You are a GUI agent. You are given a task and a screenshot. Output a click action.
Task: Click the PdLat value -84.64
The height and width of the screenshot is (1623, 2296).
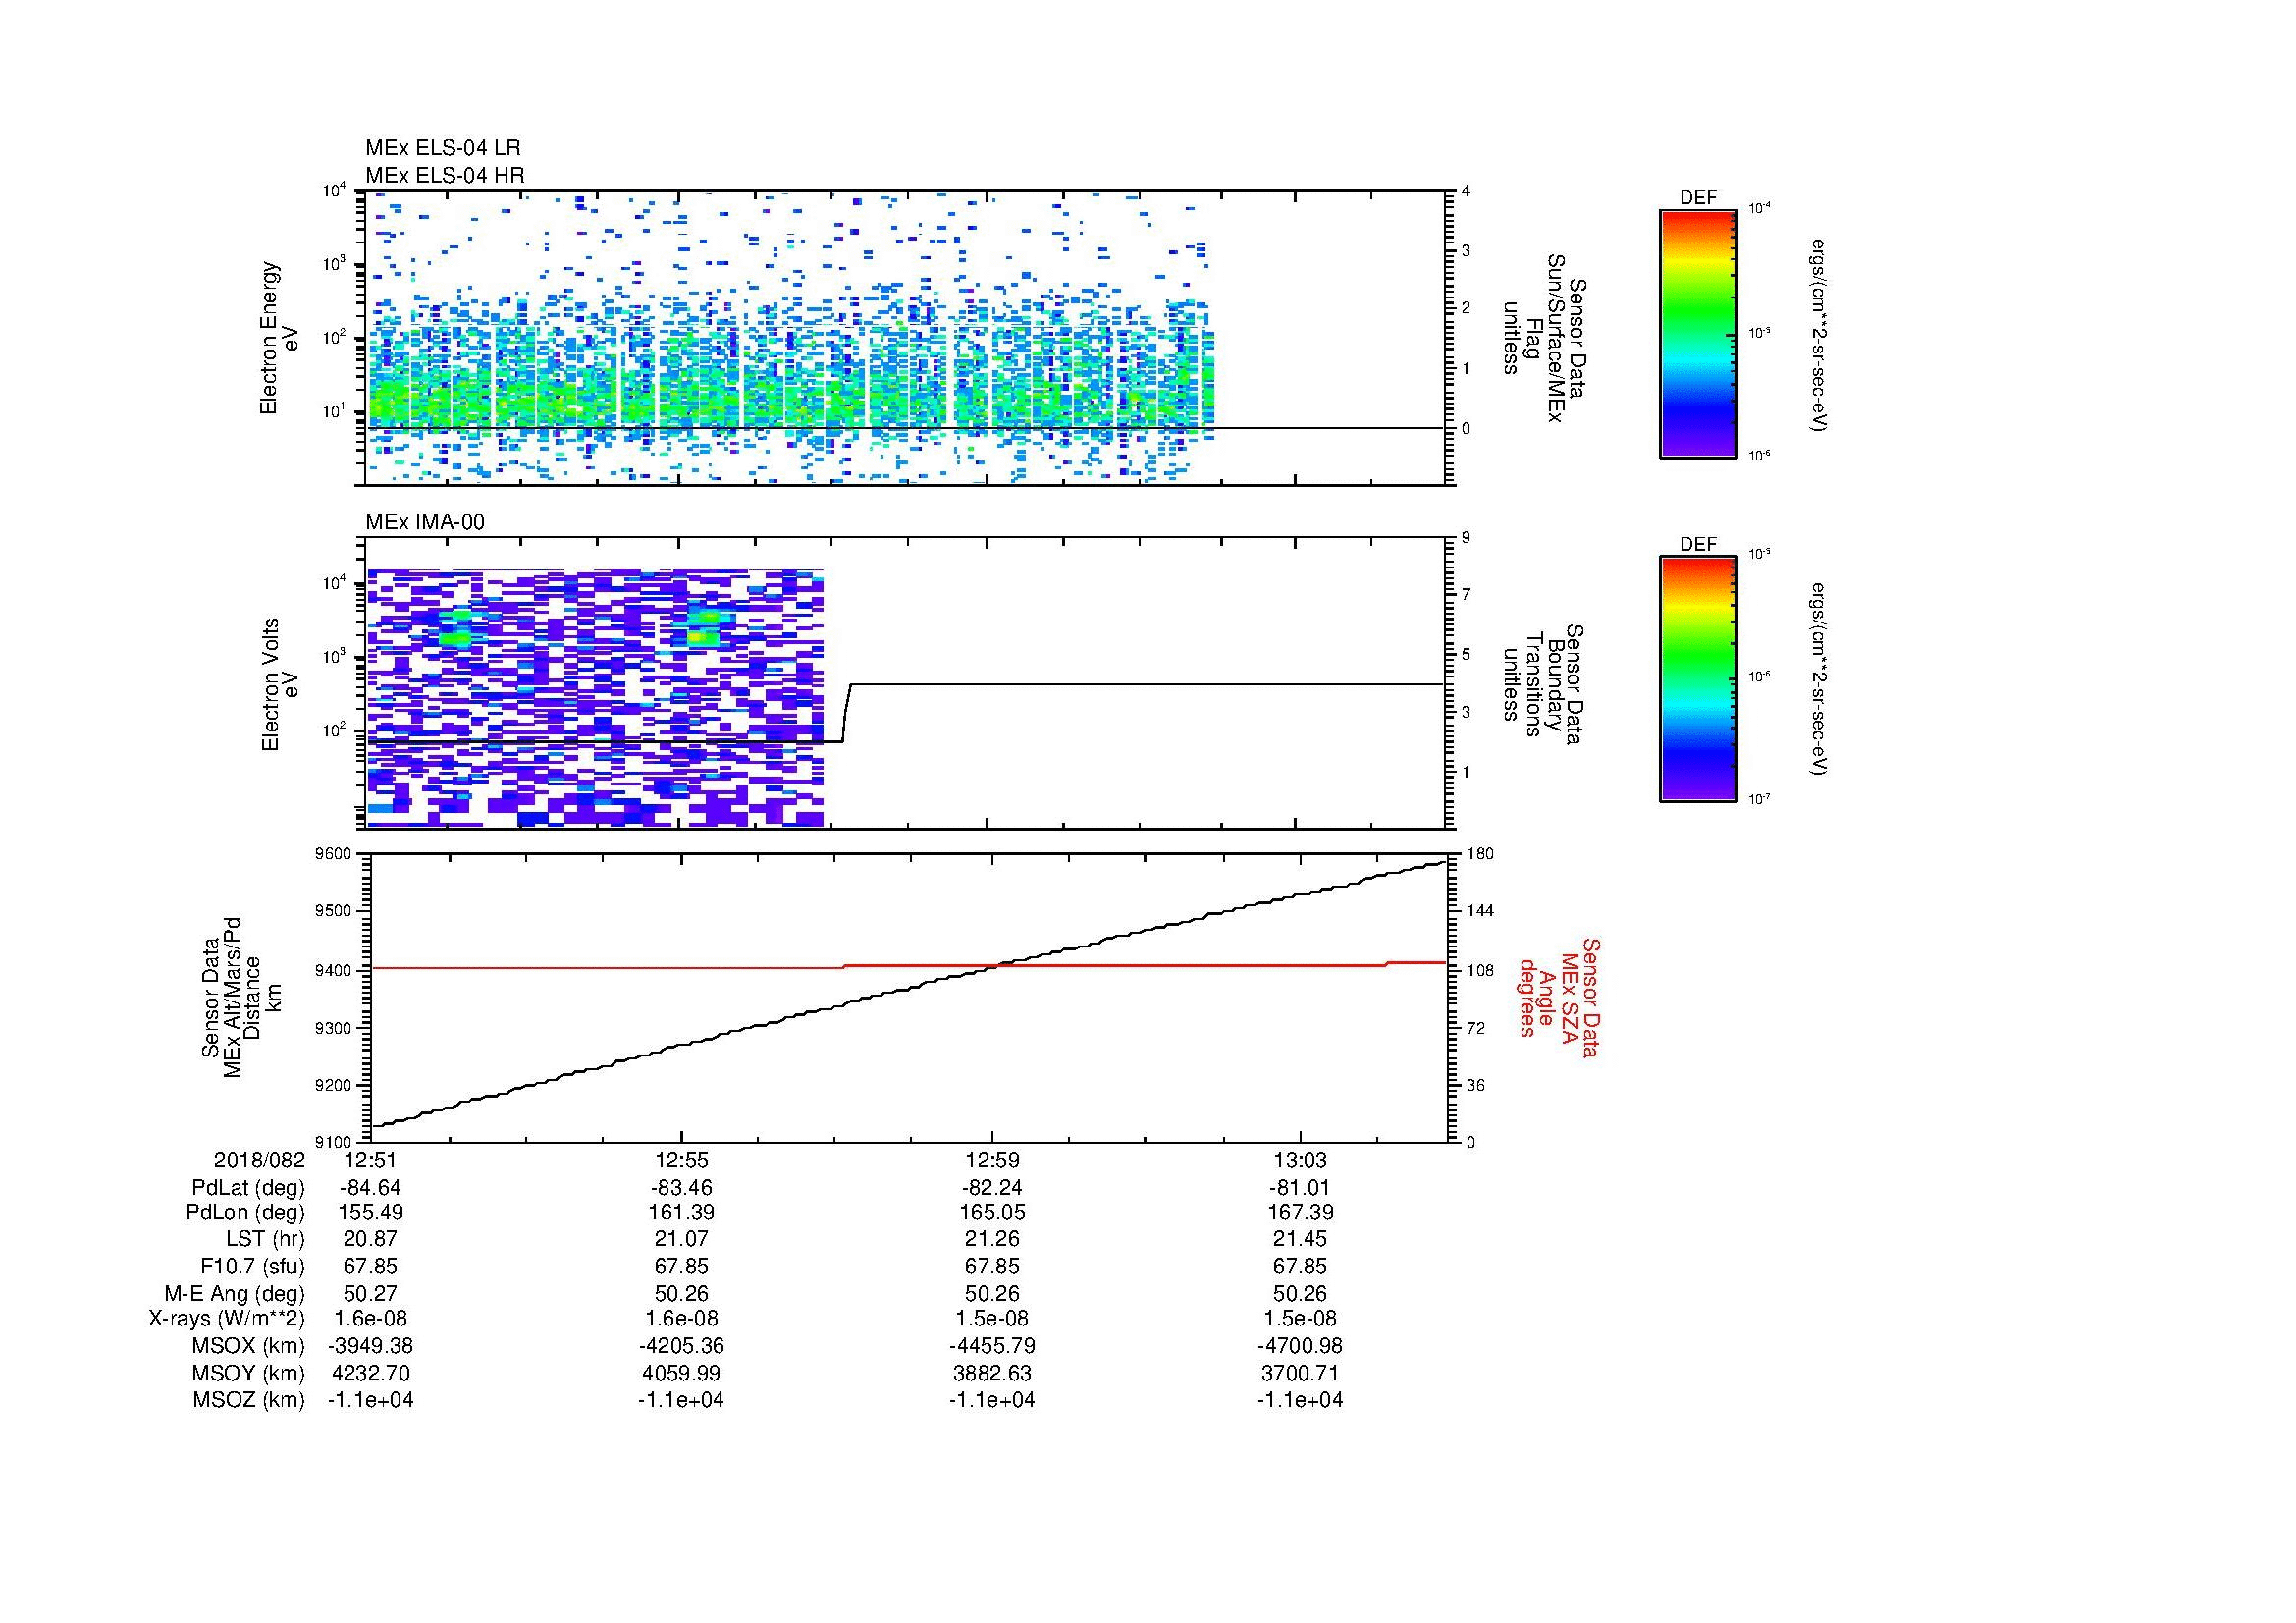(x=370, y=1188)
